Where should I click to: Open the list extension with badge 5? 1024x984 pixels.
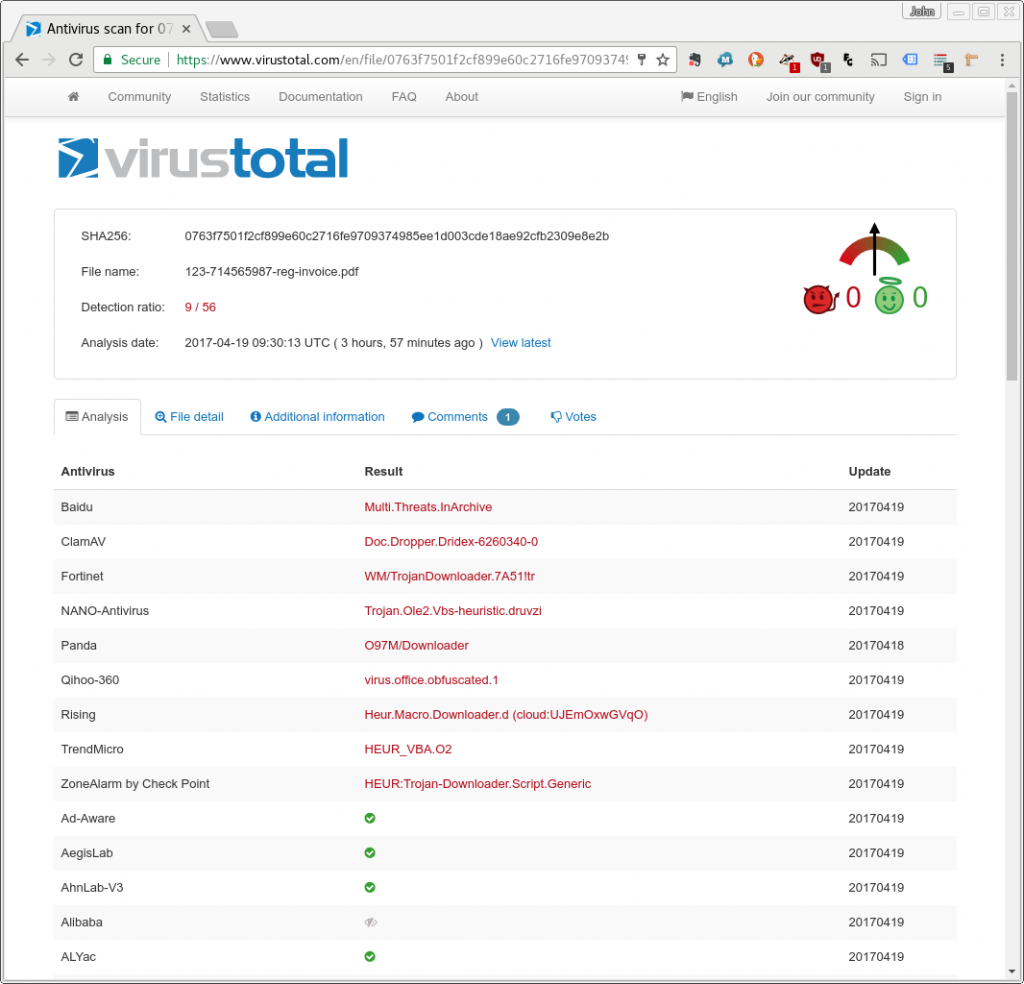(x=942, y=61)
